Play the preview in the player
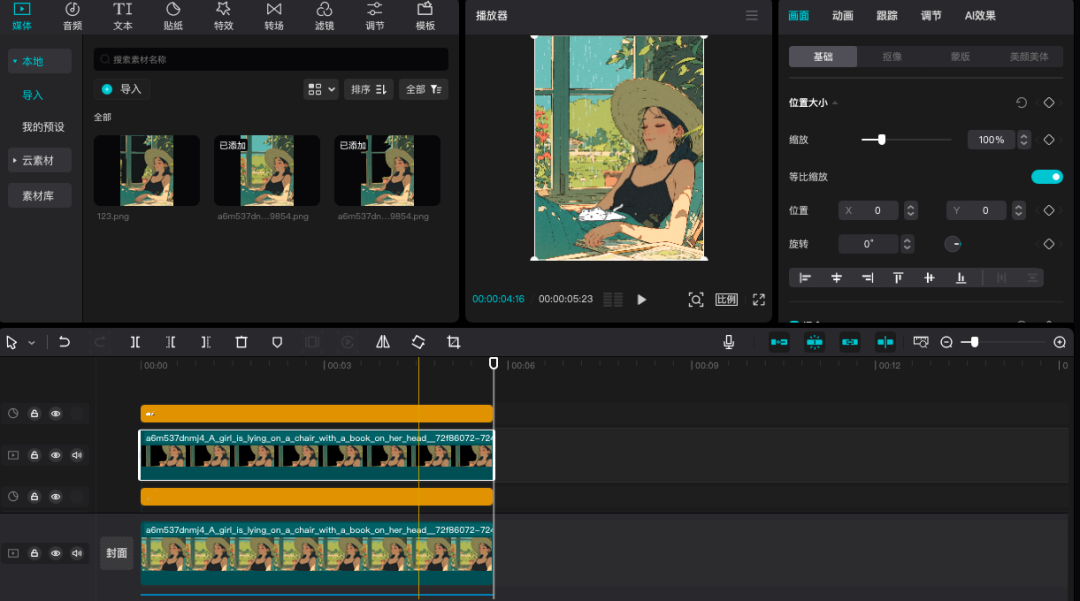The height and width of the screenshot is (601, 1080). 641,299
